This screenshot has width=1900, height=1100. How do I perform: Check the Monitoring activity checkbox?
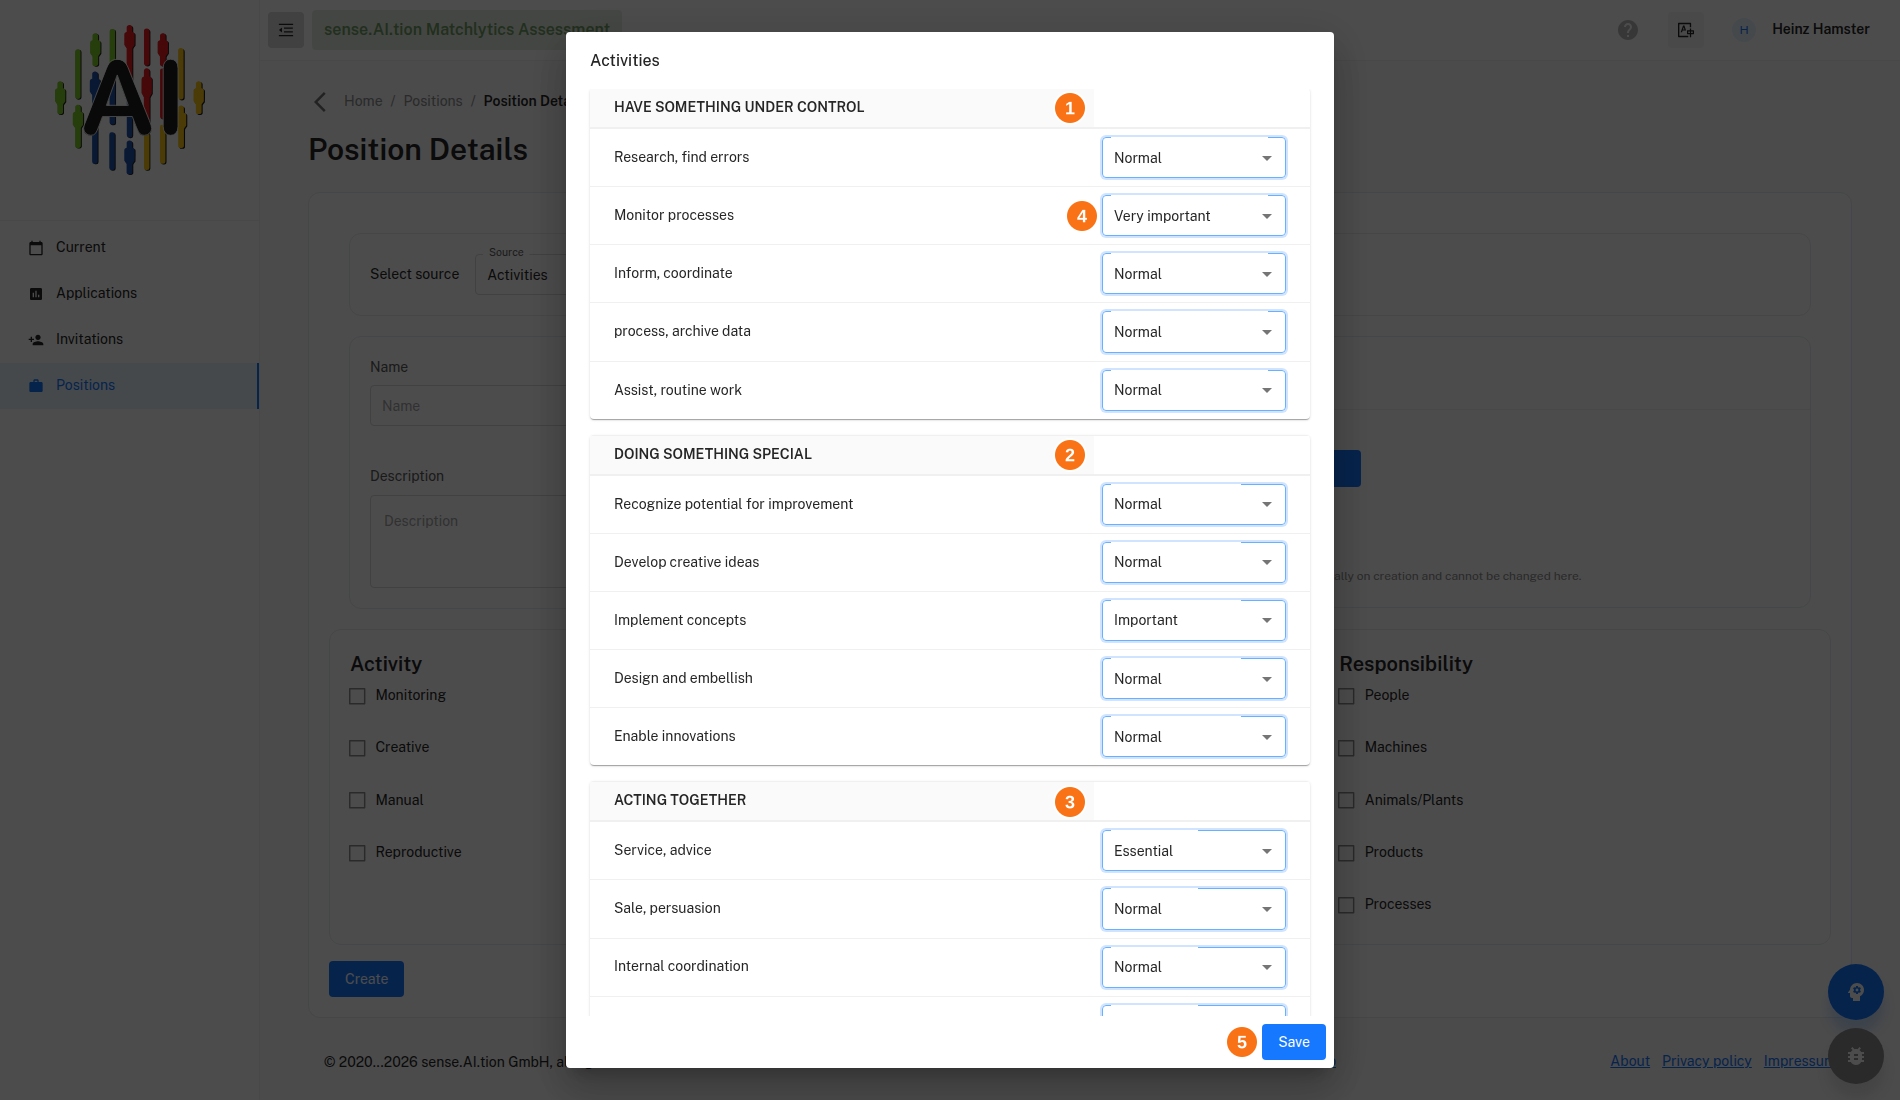(357, 696)
